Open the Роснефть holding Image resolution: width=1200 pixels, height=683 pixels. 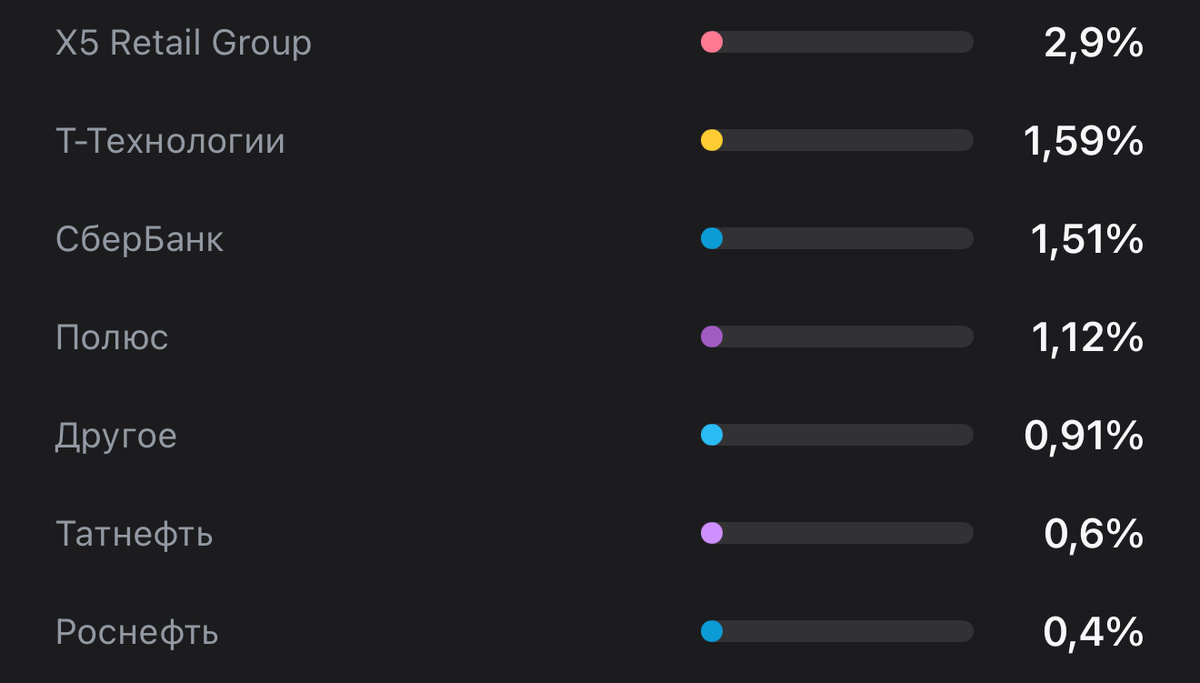[137, 632]
